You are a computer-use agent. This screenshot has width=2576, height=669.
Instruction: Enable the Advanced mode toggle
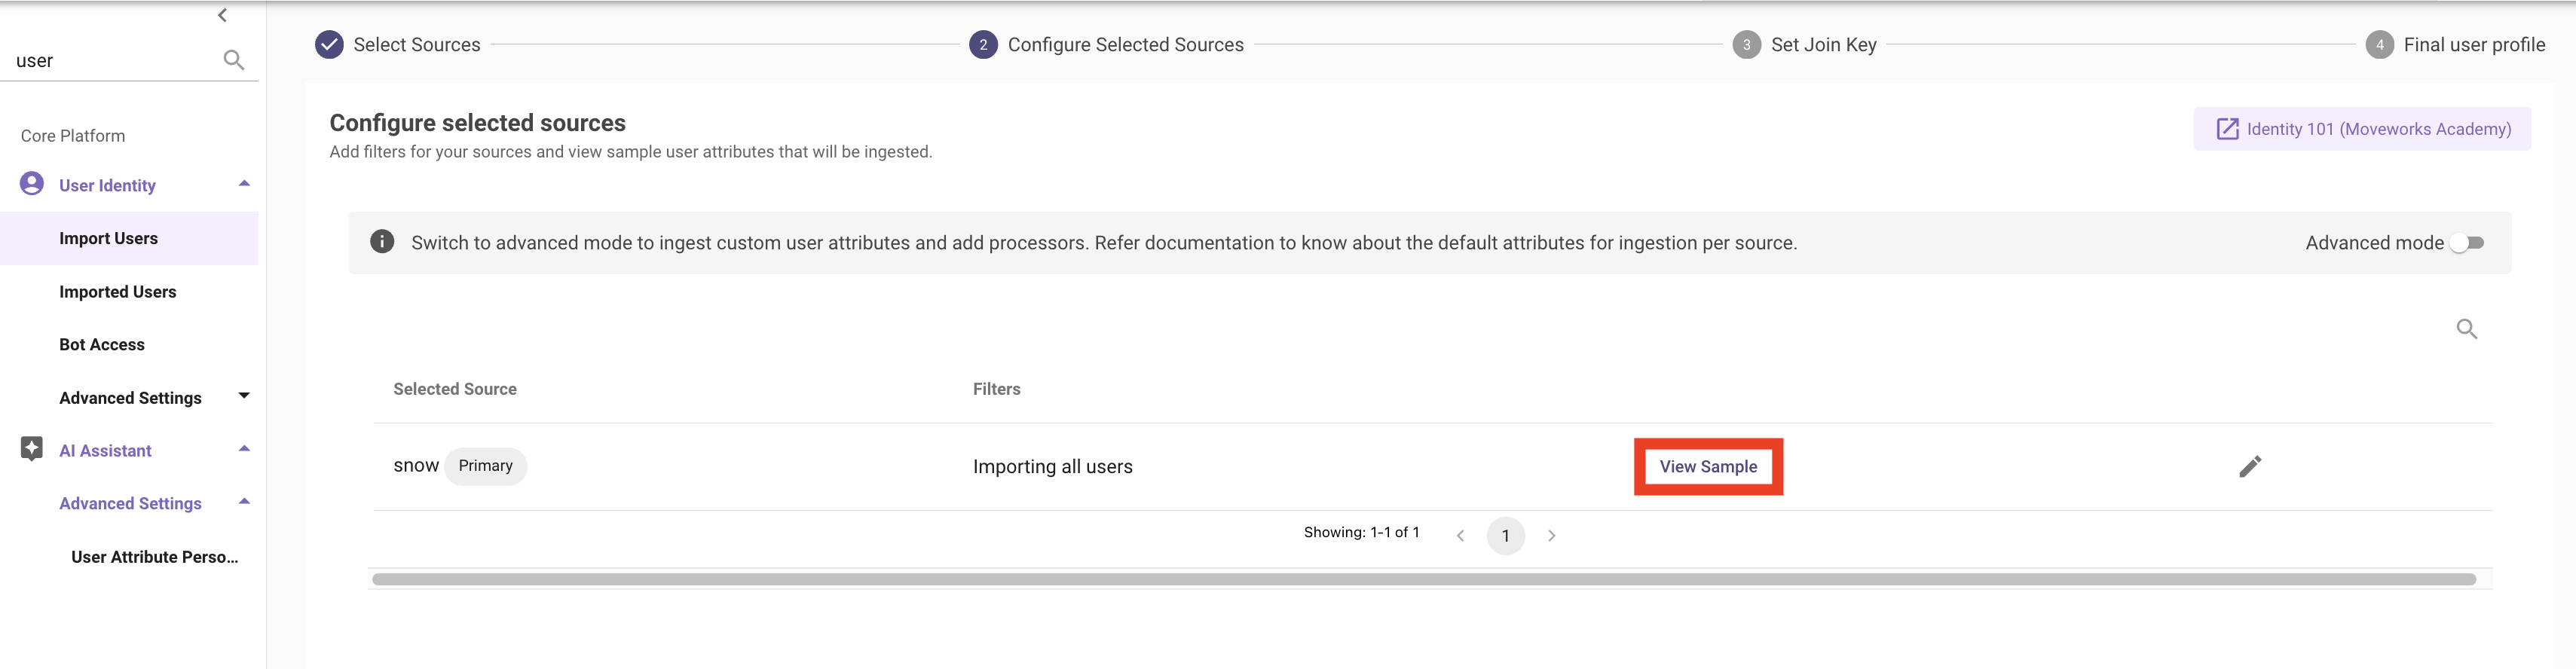(2467, 243)
